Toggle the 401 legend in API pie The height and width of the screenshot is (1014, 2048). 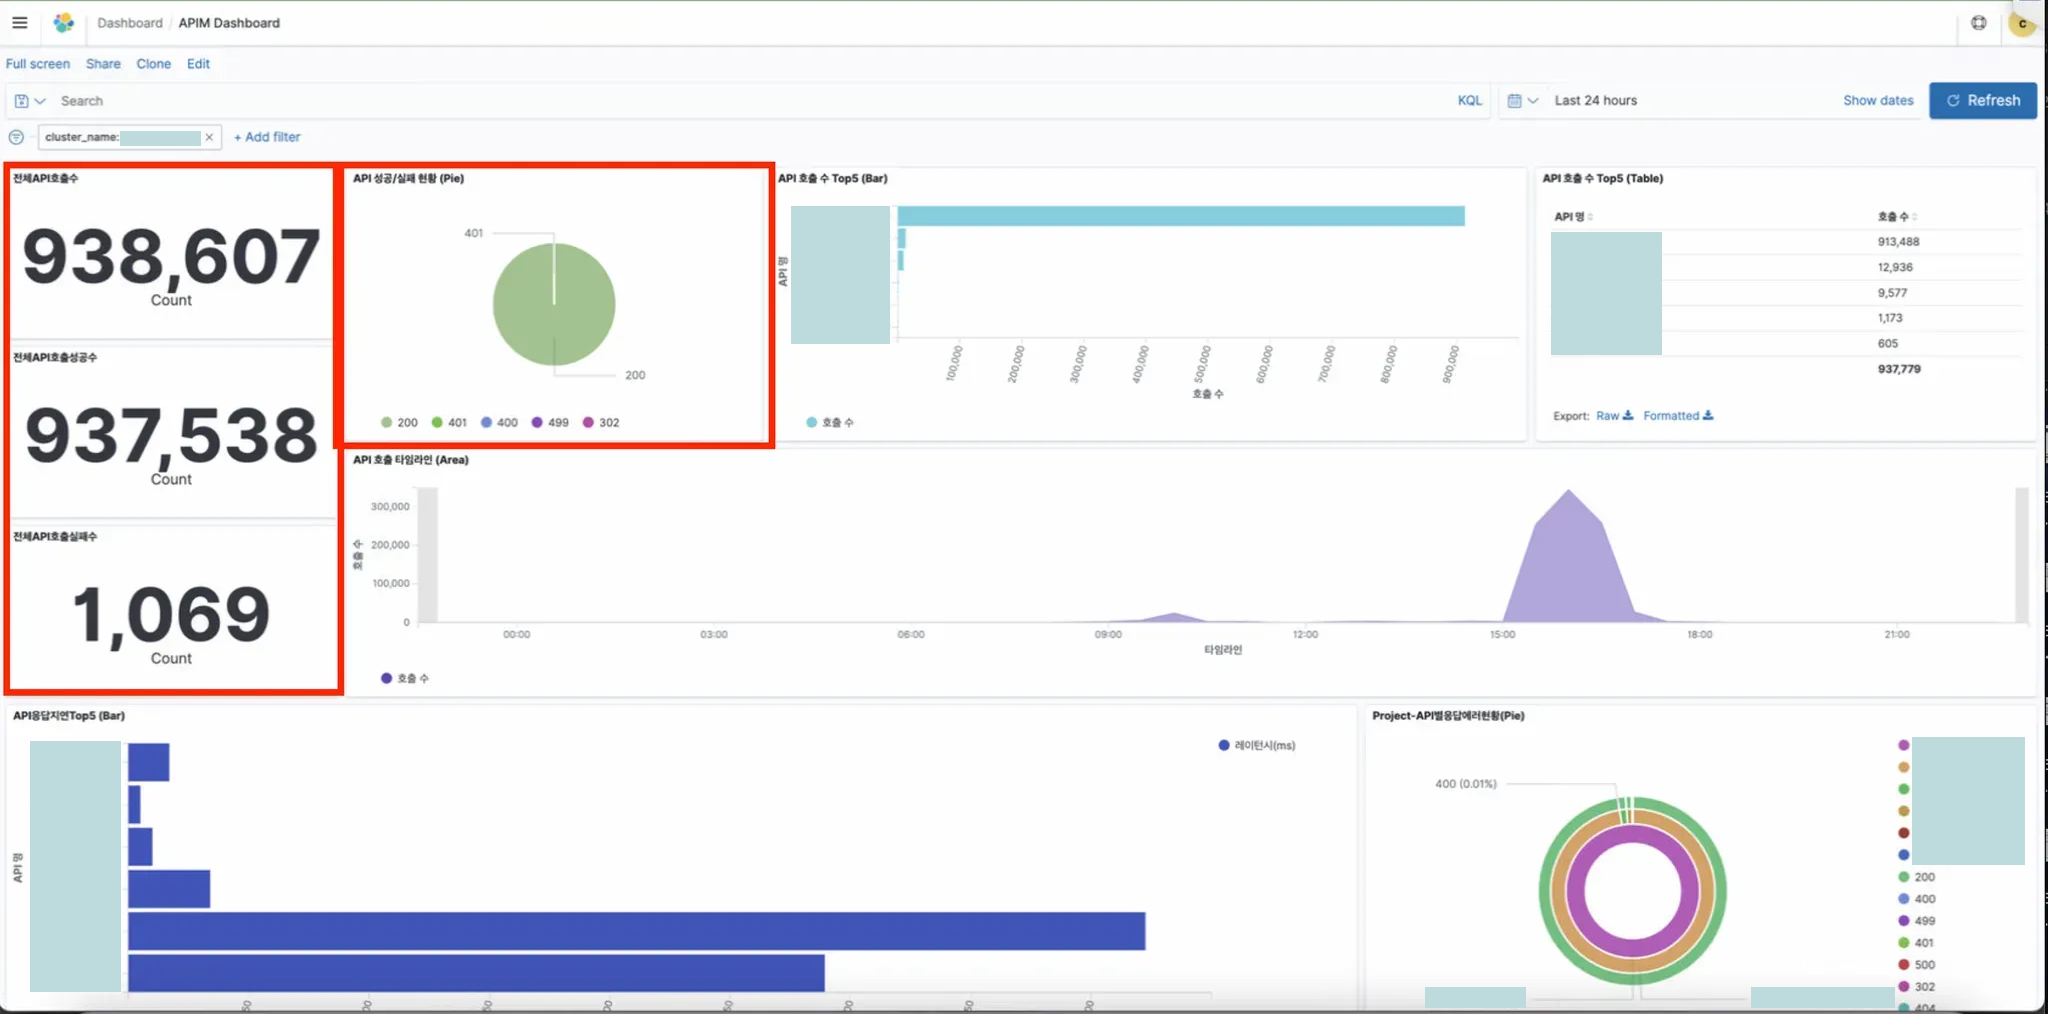[449, 423]
